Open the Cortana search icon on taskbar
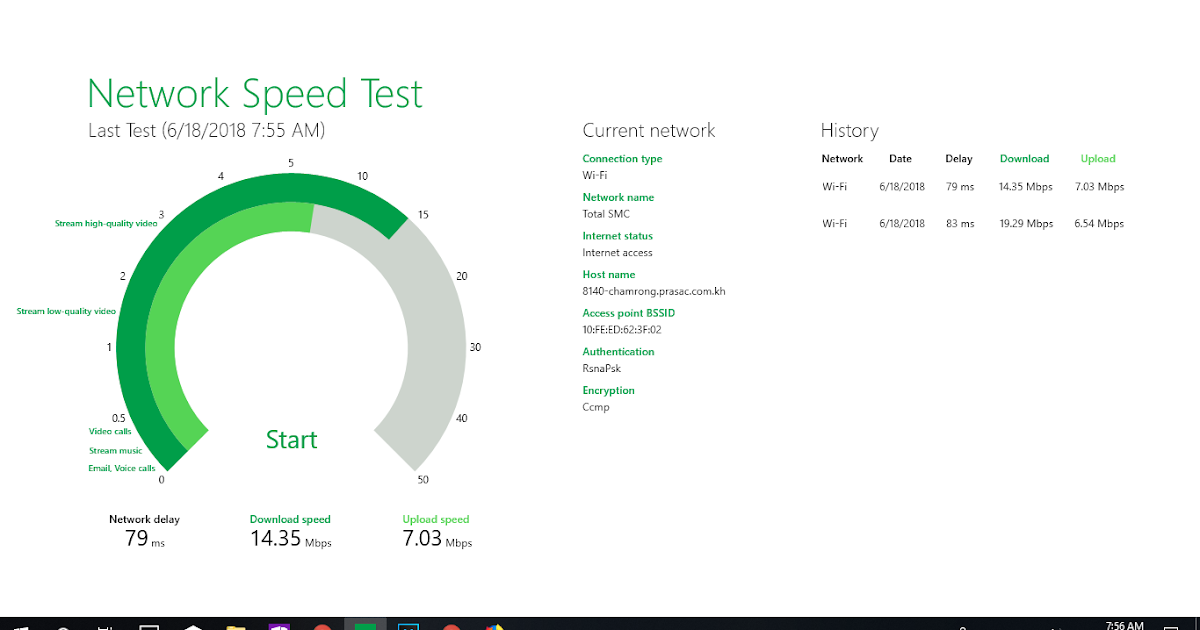Viewport: 1200px width, 630px height. click(62, 624)
